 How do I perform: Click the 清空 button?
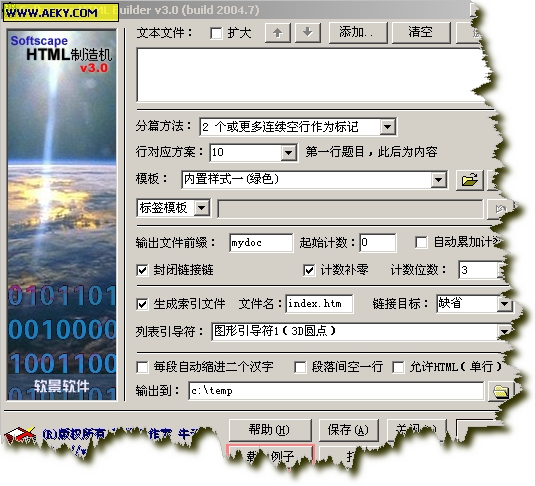pos(421,33)
